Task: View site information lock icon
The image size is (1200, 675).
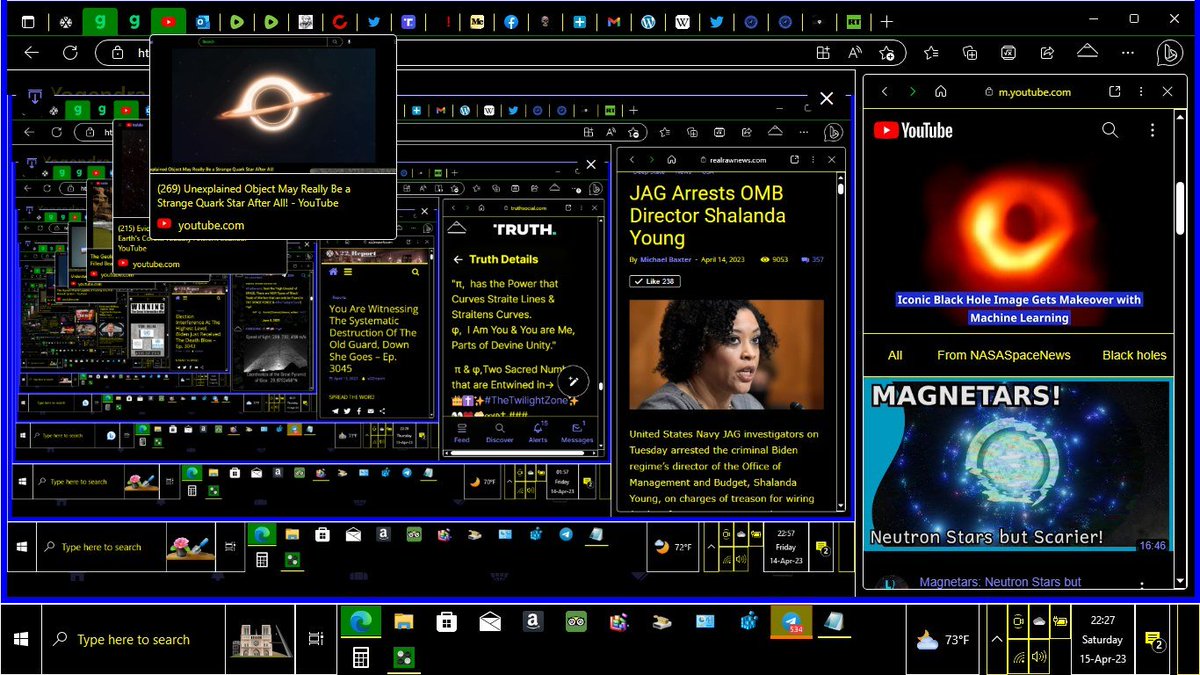Action: click(x=117, y=53)
